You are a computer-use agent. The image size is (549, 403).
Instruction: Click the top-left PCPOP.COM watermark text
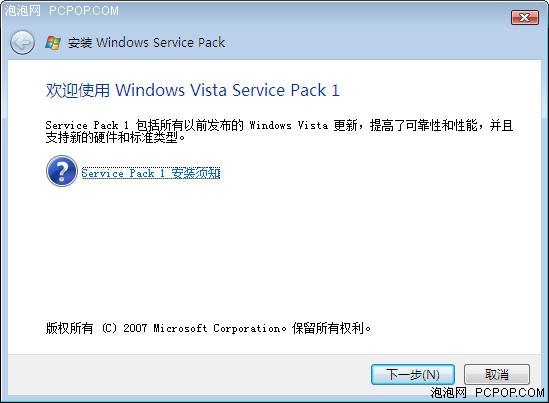84,11
